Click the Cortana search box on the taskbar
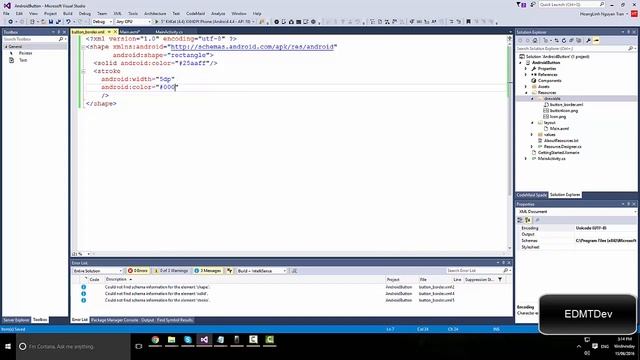This screenshot has width=640, height=360. pos(73,347)
